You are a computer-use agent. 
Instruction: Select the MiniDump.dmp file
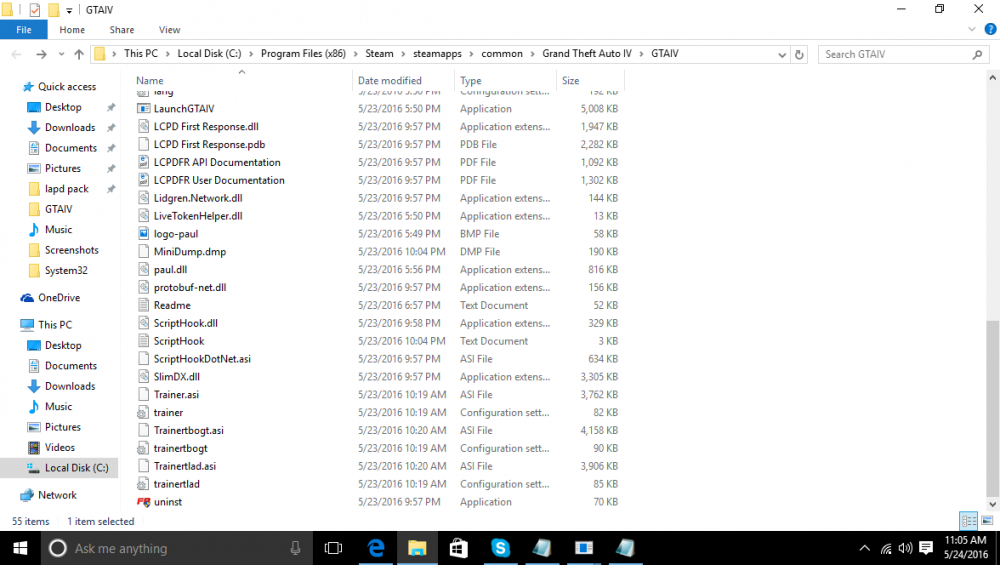click(x=189, y=252)
